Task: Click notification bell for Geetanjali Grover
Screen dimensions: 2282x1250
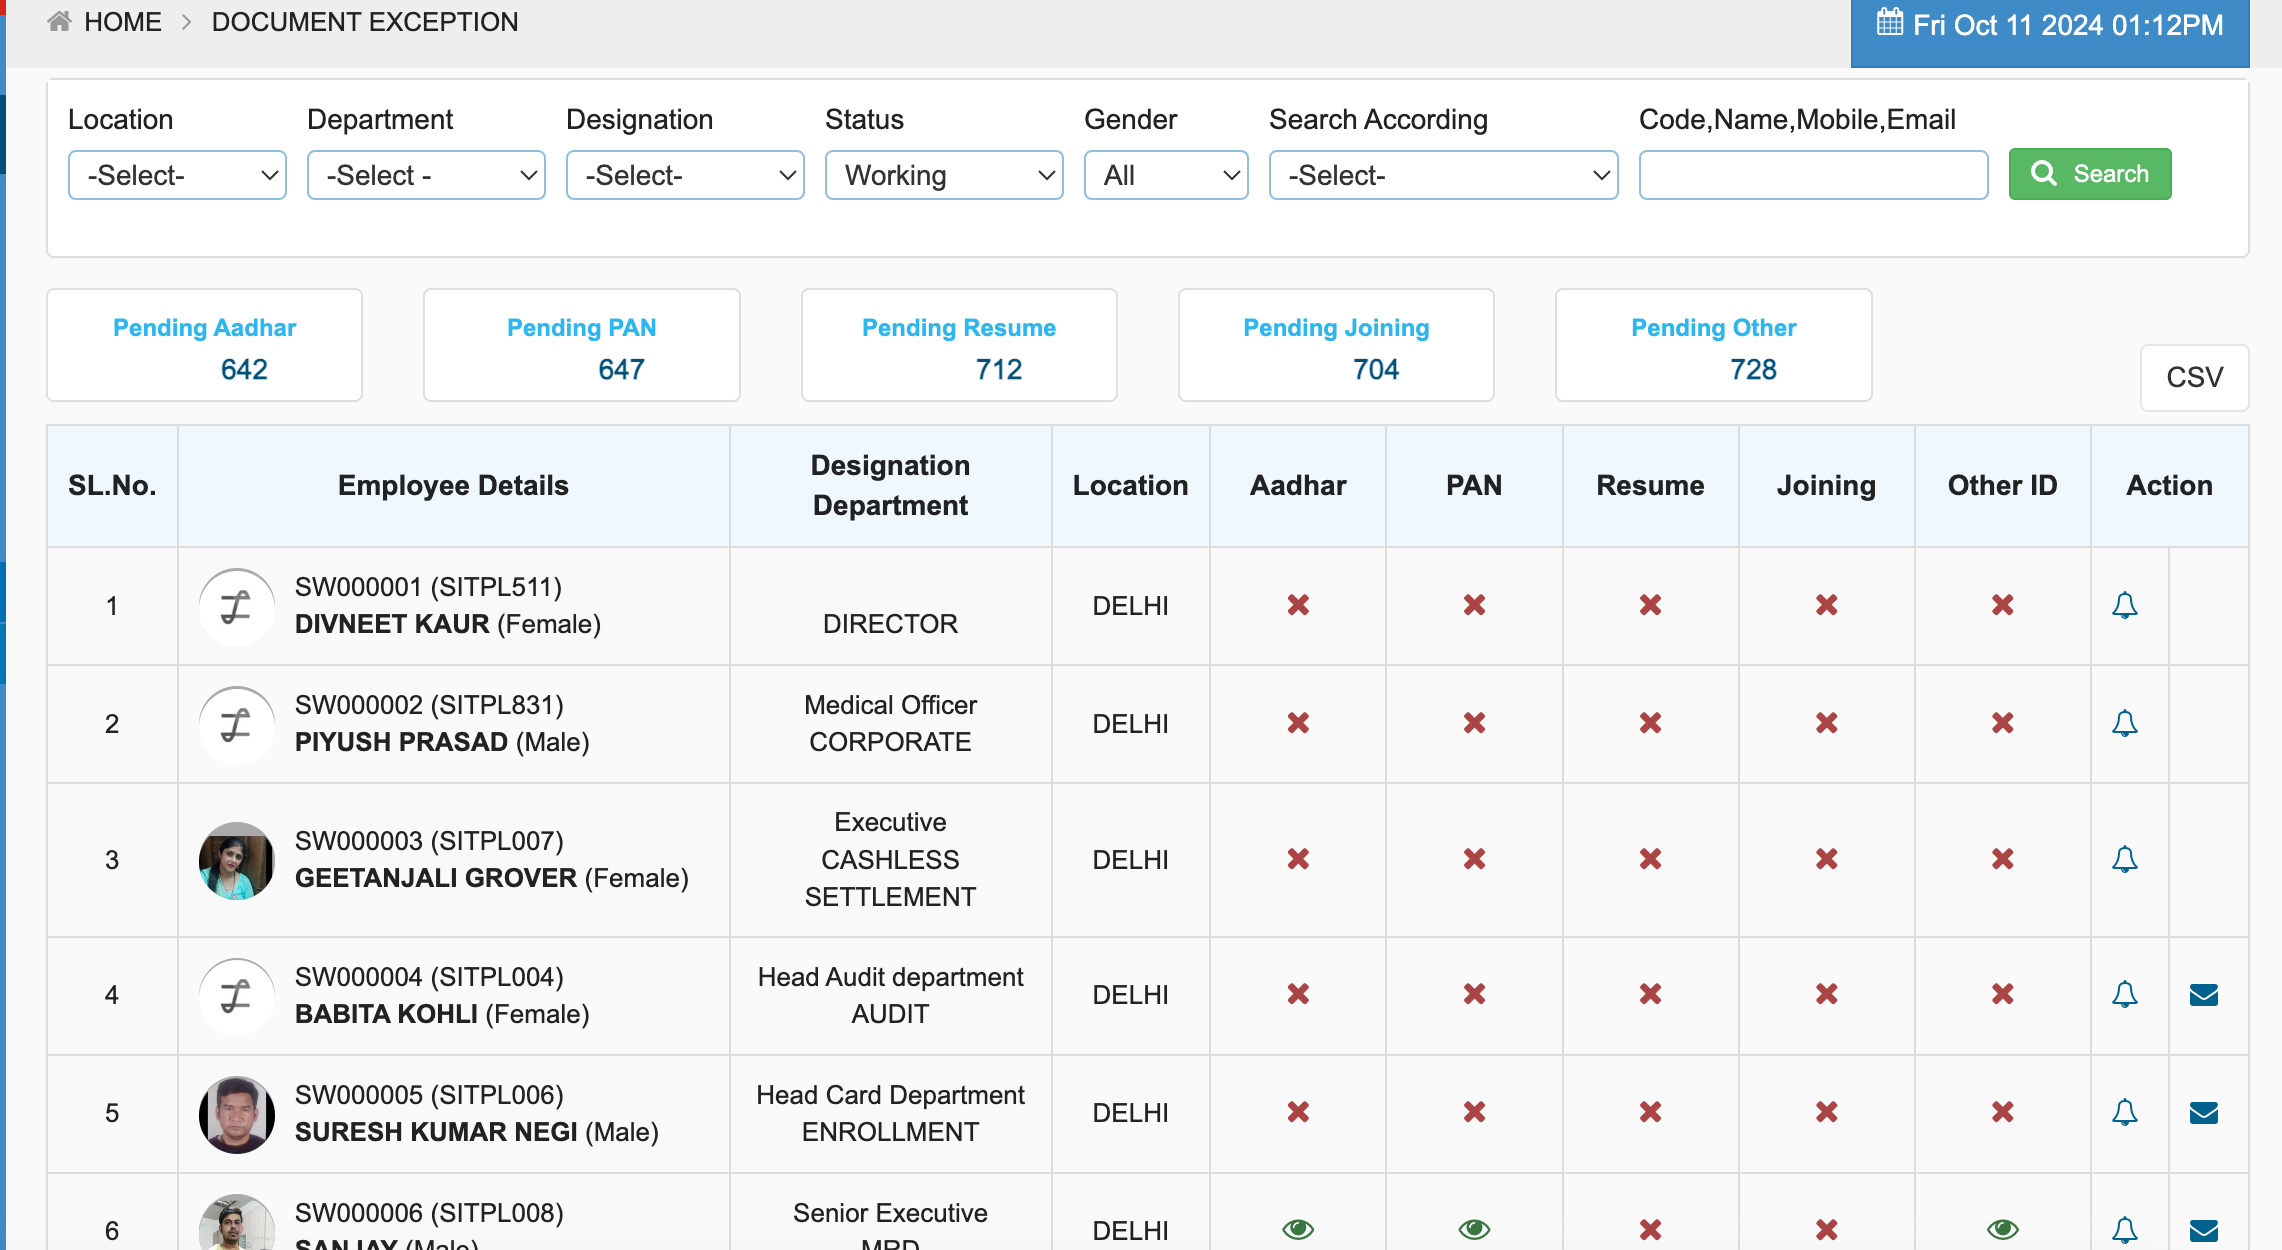Action: [2124, 859]
